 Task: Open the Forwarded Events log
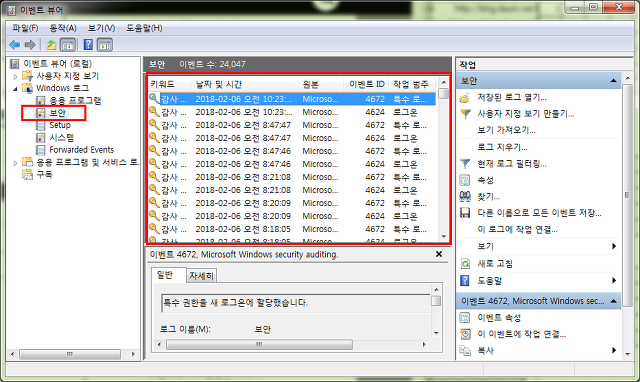point(81,150)
